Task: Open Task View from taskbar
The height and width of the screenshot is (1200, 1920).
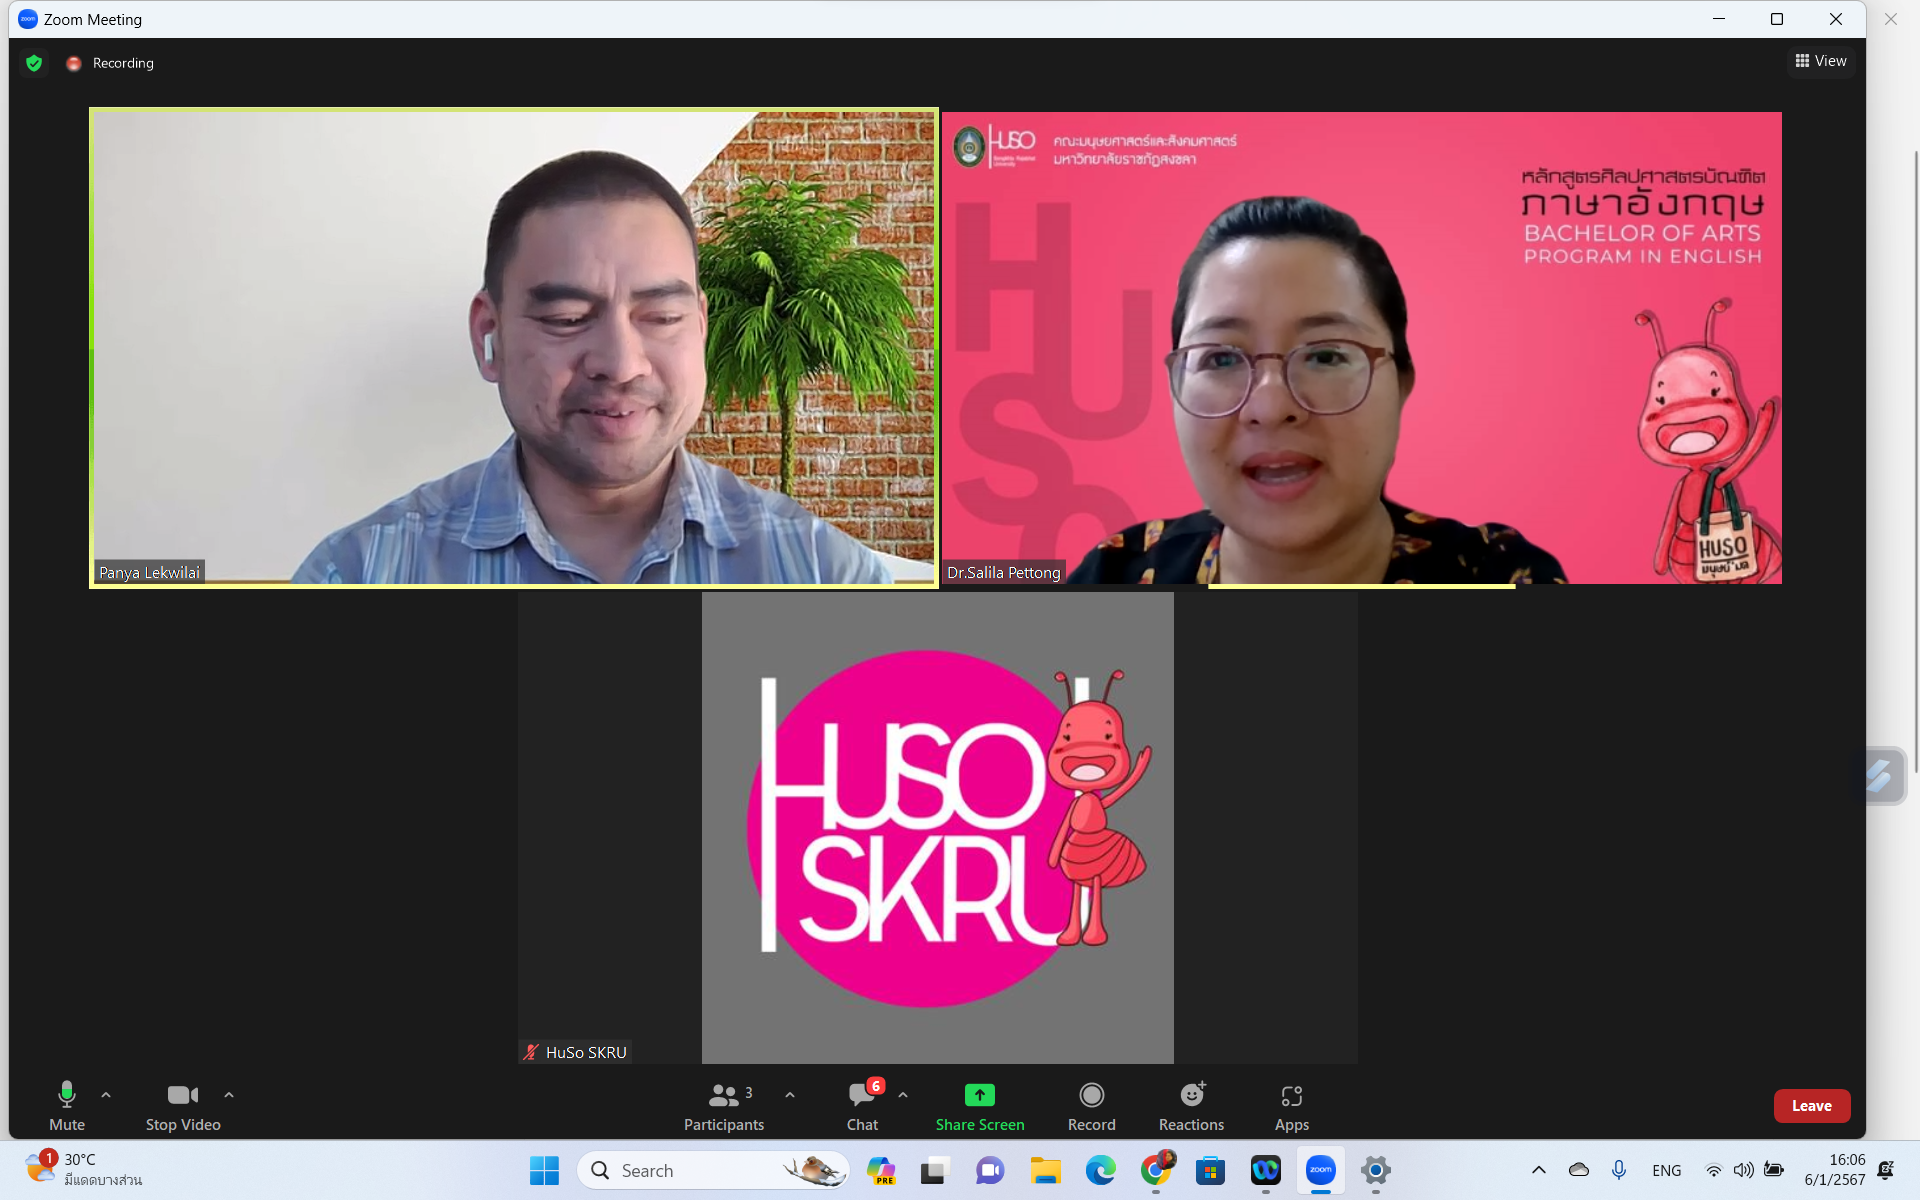Action: pyautogui.click(x=935, y=1170)
